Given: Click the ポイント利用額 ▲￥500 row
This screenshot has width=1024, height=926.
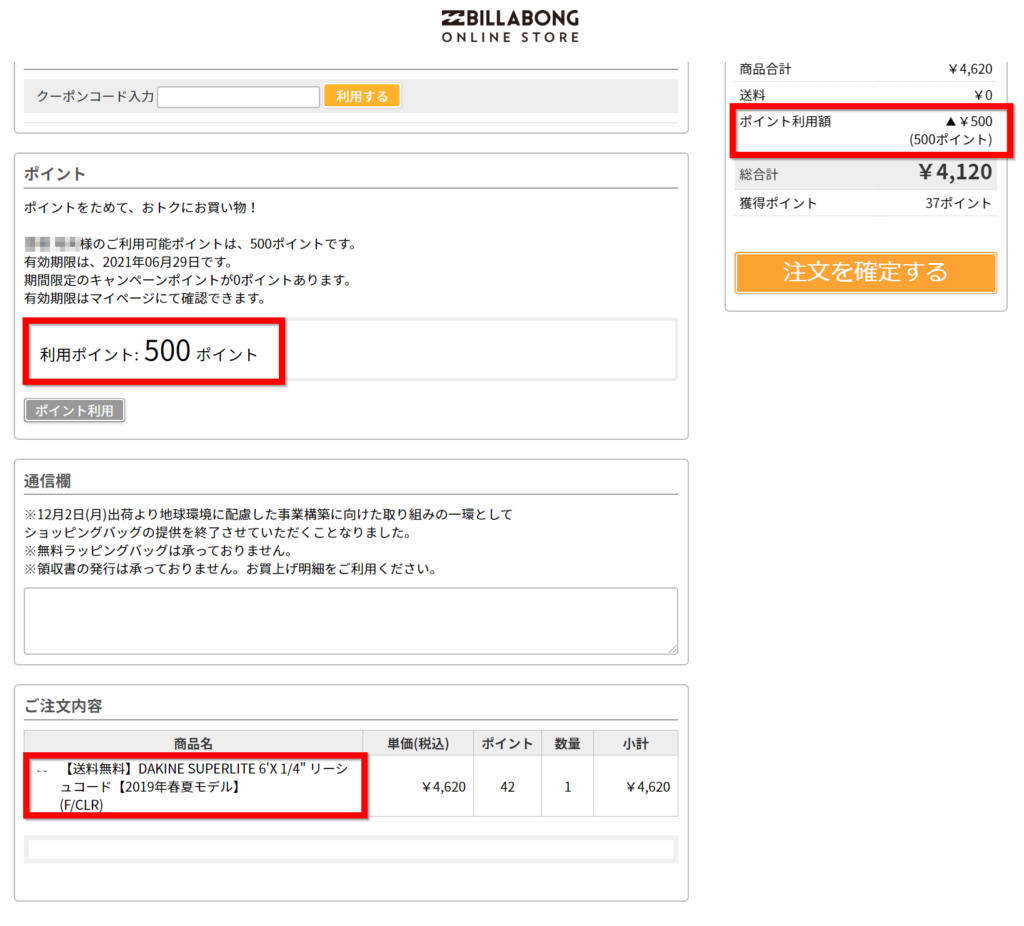Looking at the screenshot, I should (x=865, y=130).
